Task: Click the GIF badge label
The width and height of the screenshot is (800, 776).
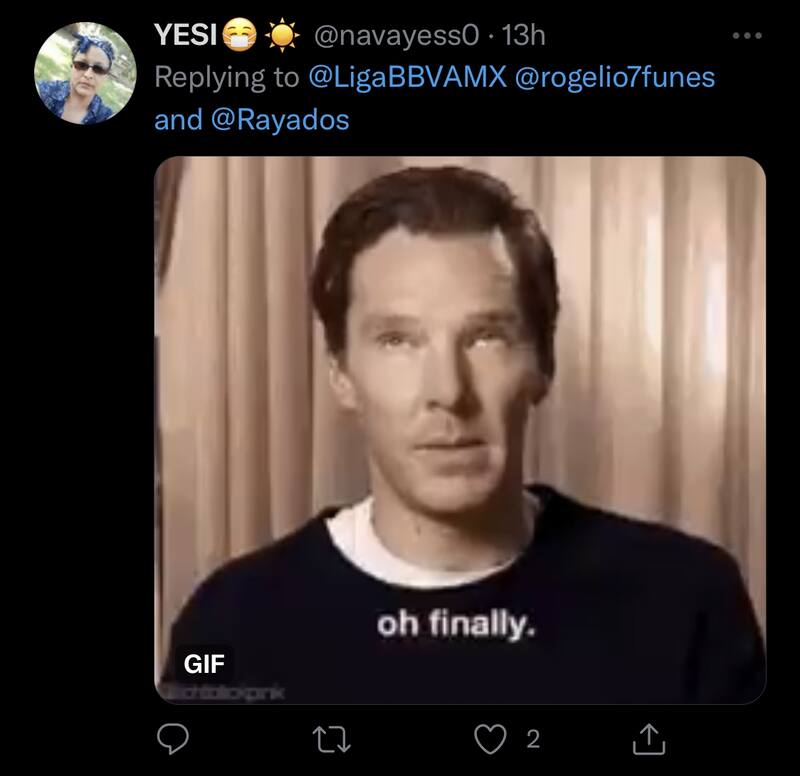Action: click(x=202, y=662)
